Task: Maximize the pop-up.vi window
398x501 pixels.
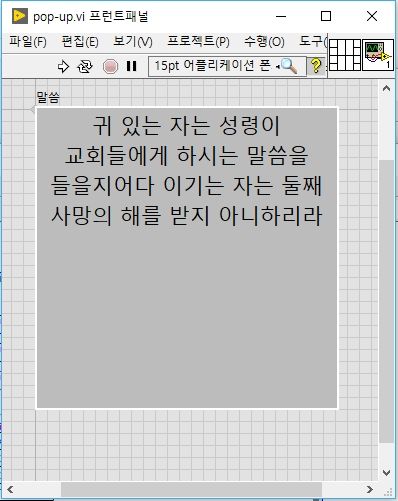Action: (x=326, y=16)
